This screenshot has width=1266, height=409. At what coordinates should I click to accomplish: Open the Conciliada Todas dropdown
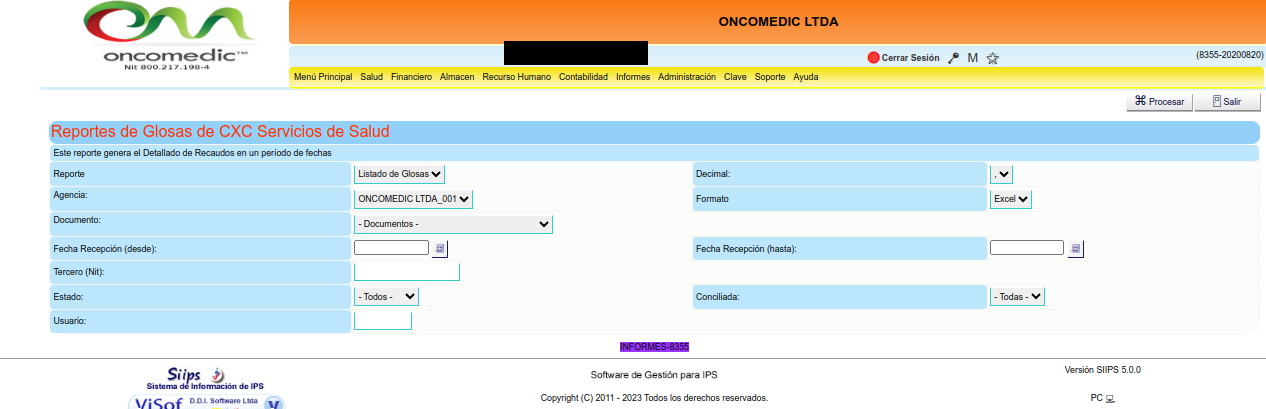[x=1017, y=296]
